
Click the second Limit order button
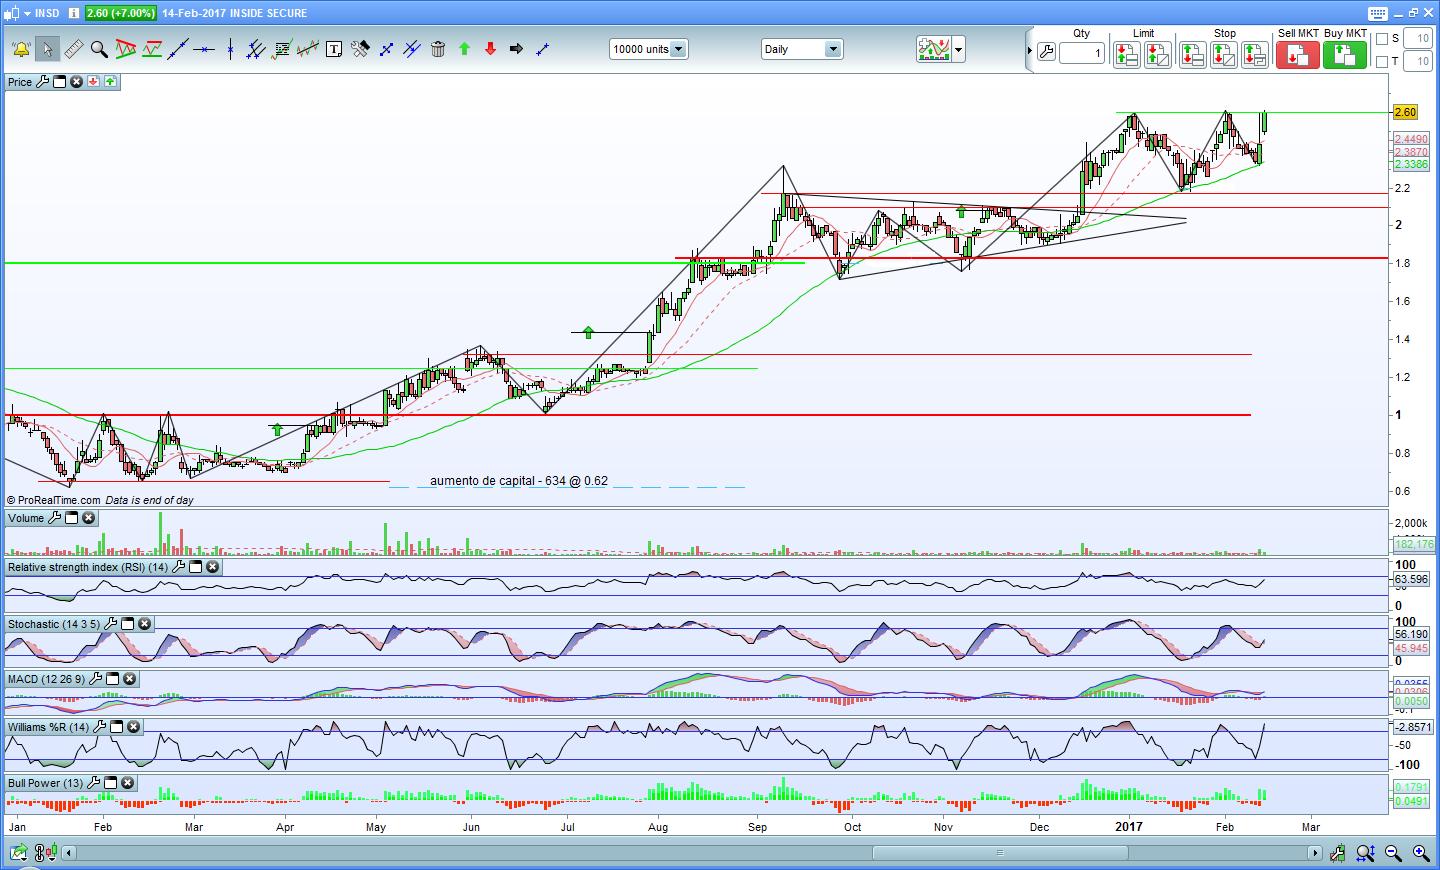pyautogui.click(x=1158, y=55)
